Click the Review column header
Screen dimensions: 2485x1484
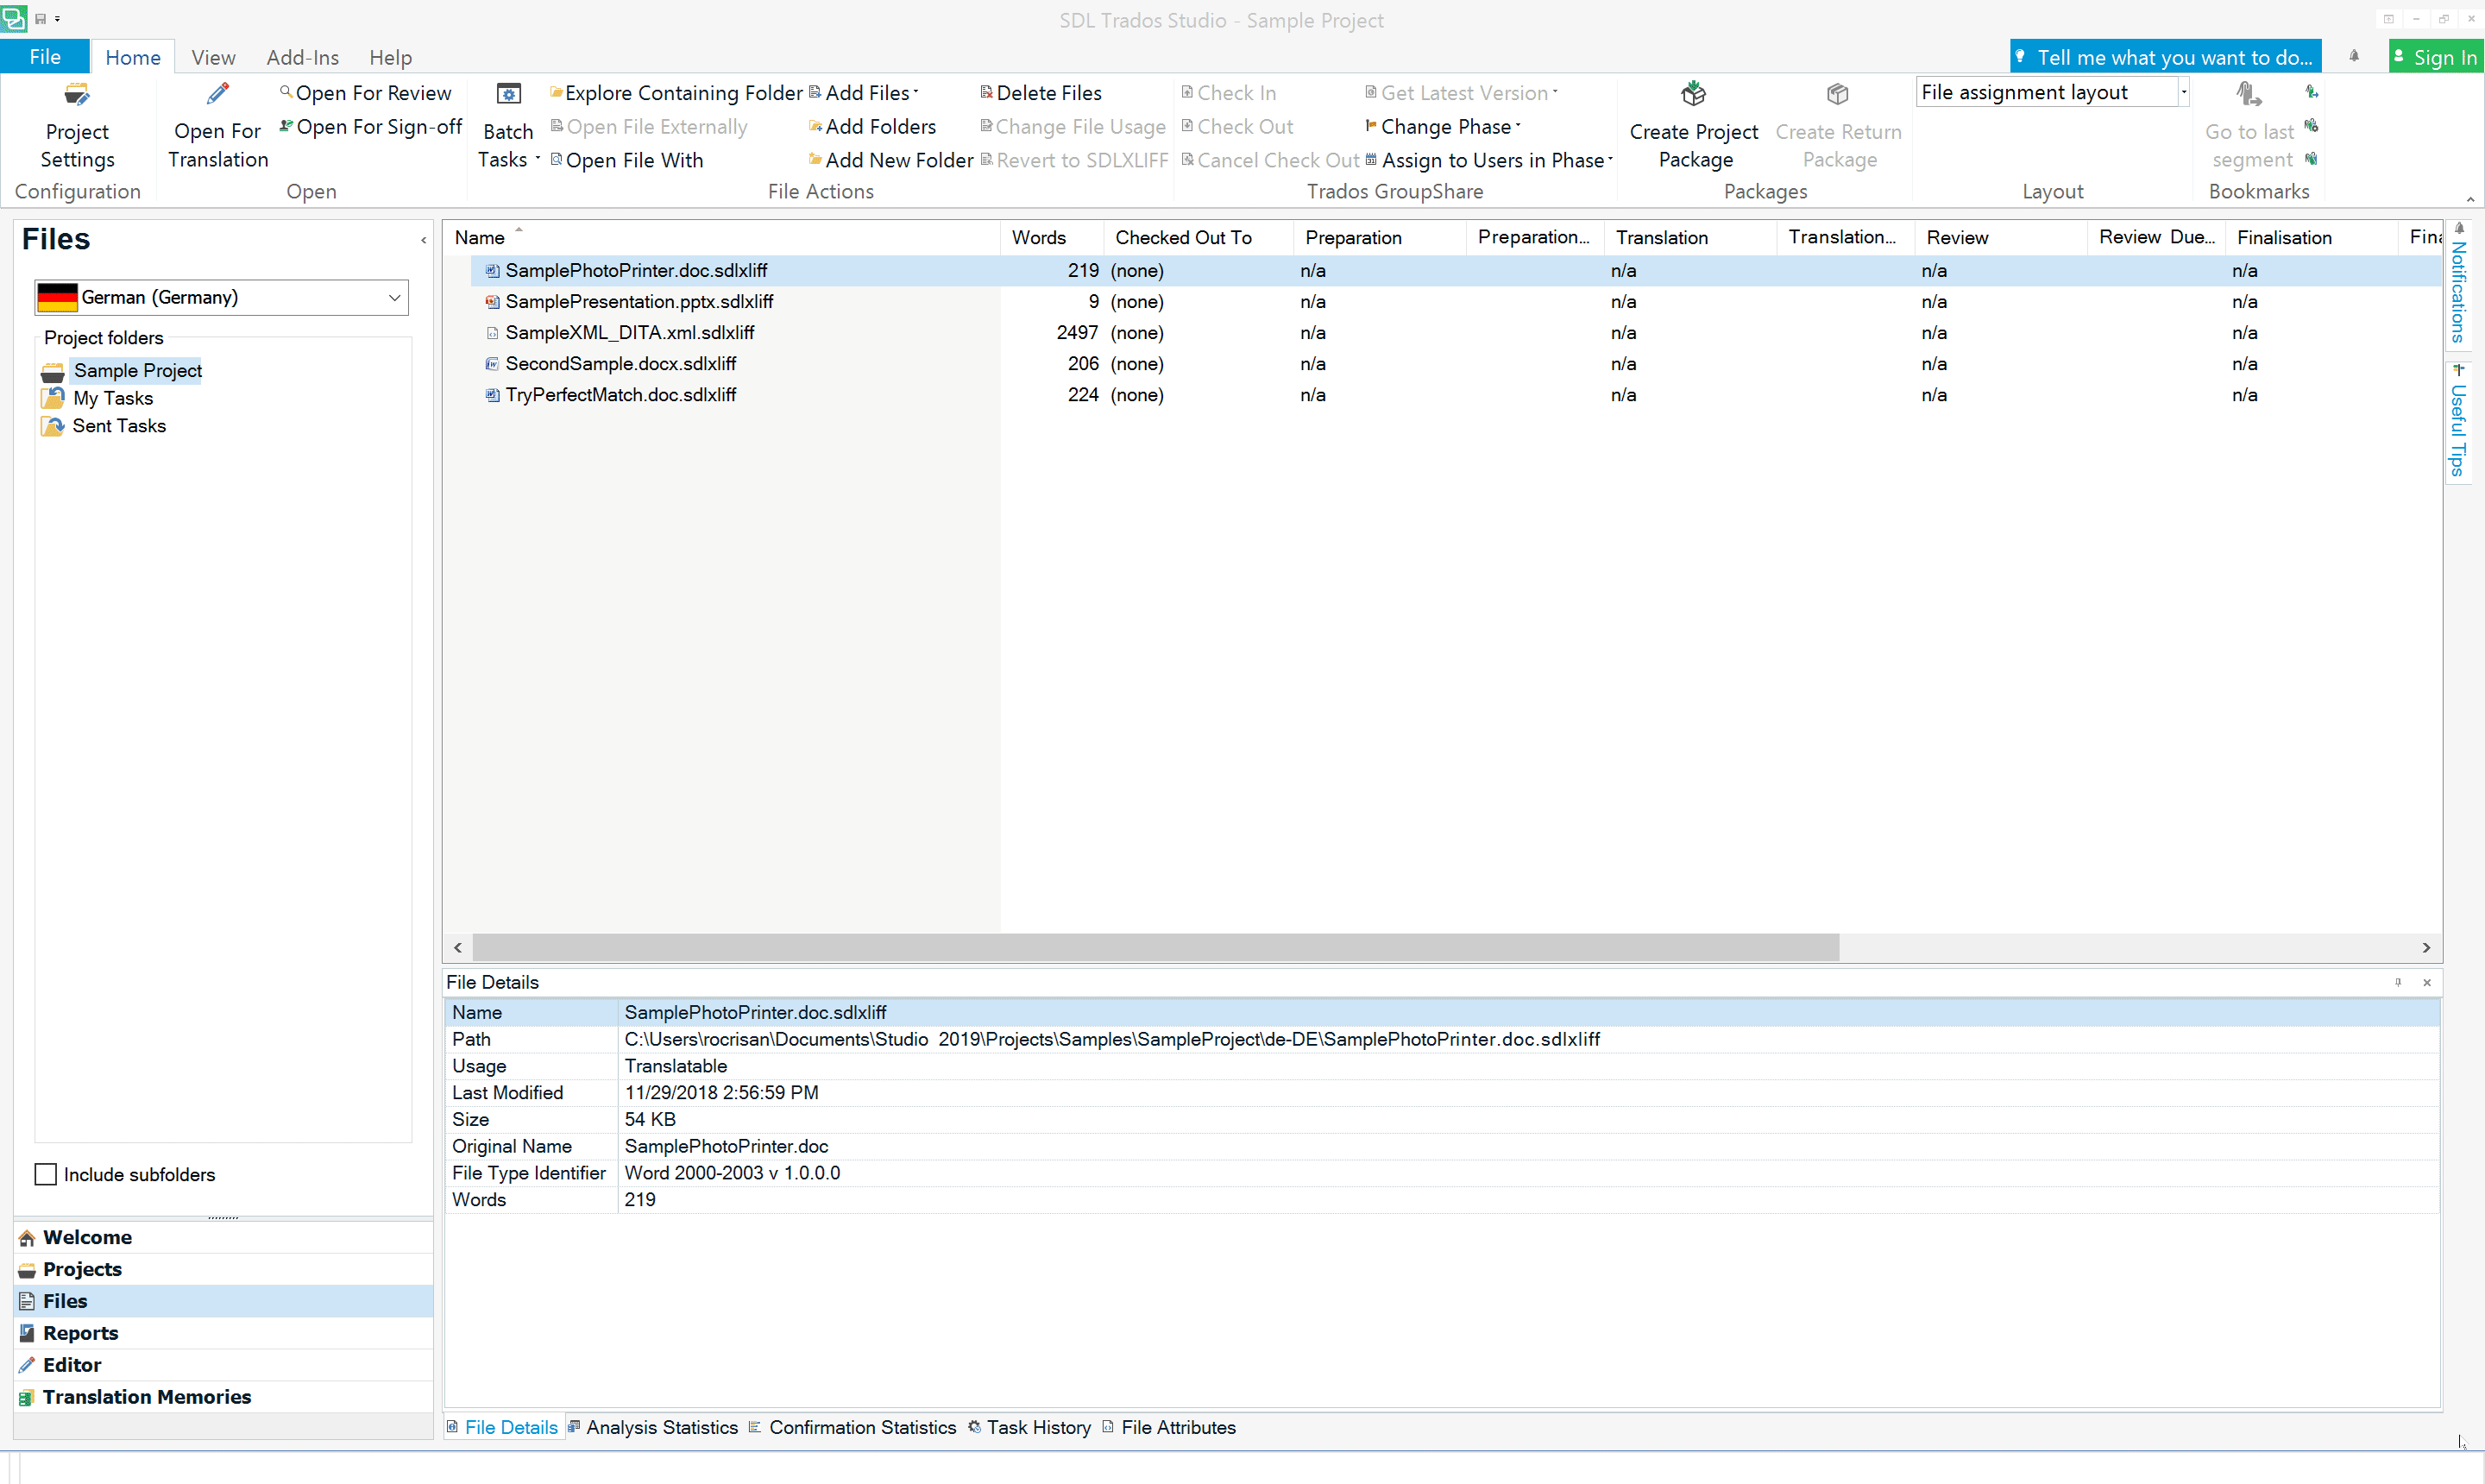point(2000,237)
